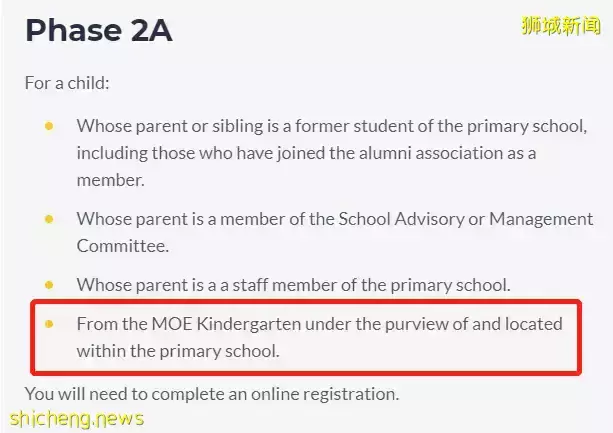Click the second yellow bullet point
This screenshot has width=613, height=433.
tap(49, 219)
